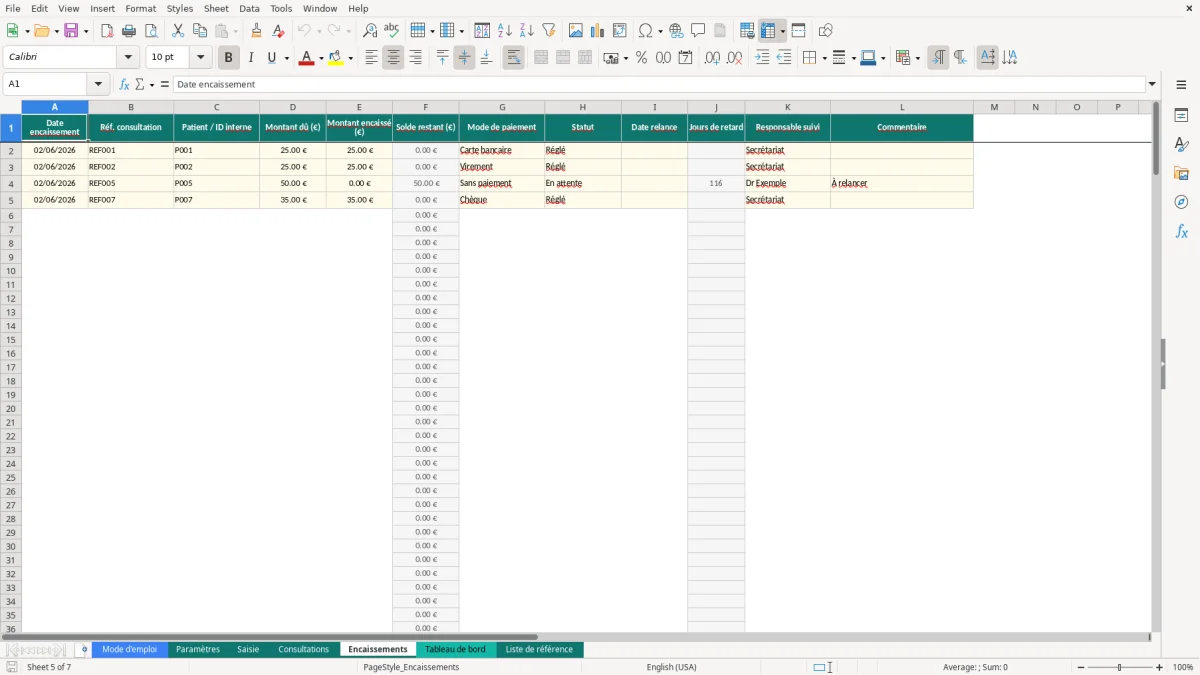Toggle Left-To-Right text direction

tap(938, 58)
